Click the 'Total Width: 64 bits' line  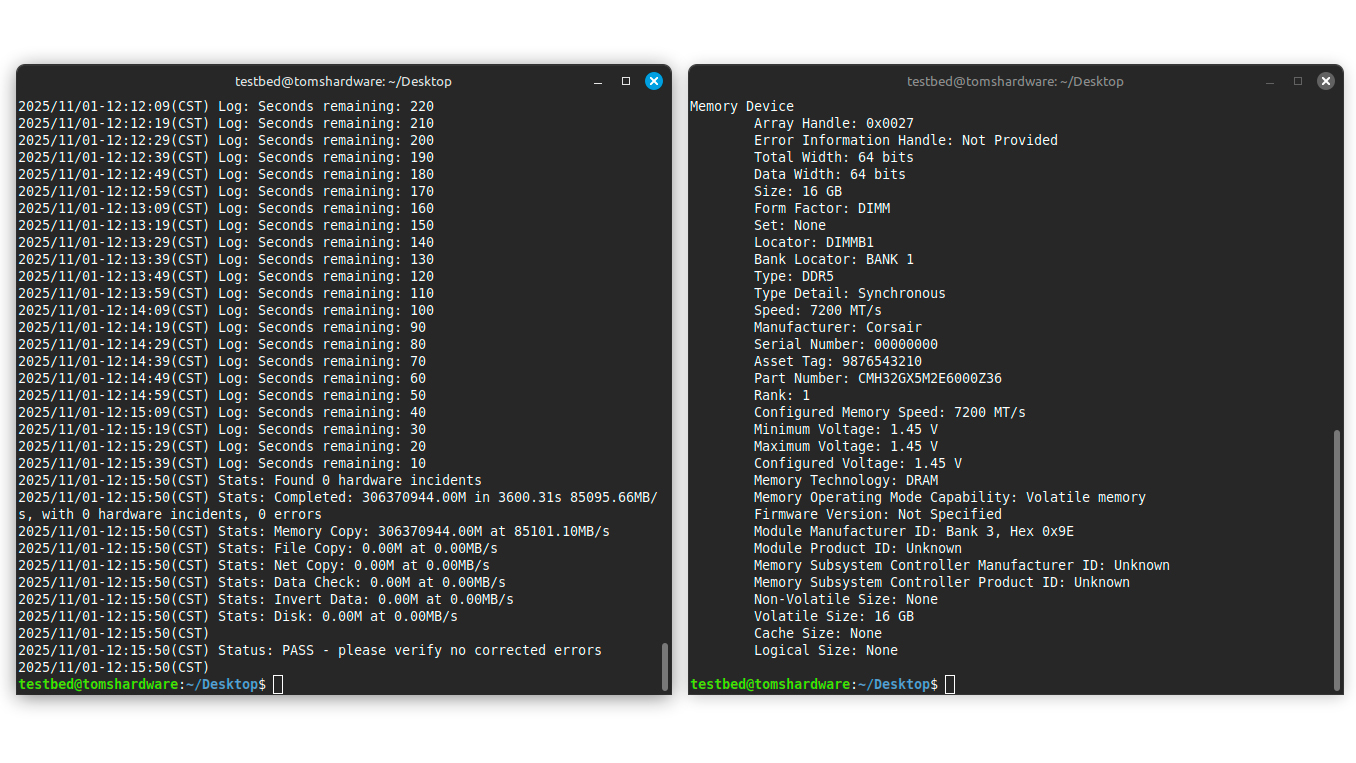click(834, 157)
